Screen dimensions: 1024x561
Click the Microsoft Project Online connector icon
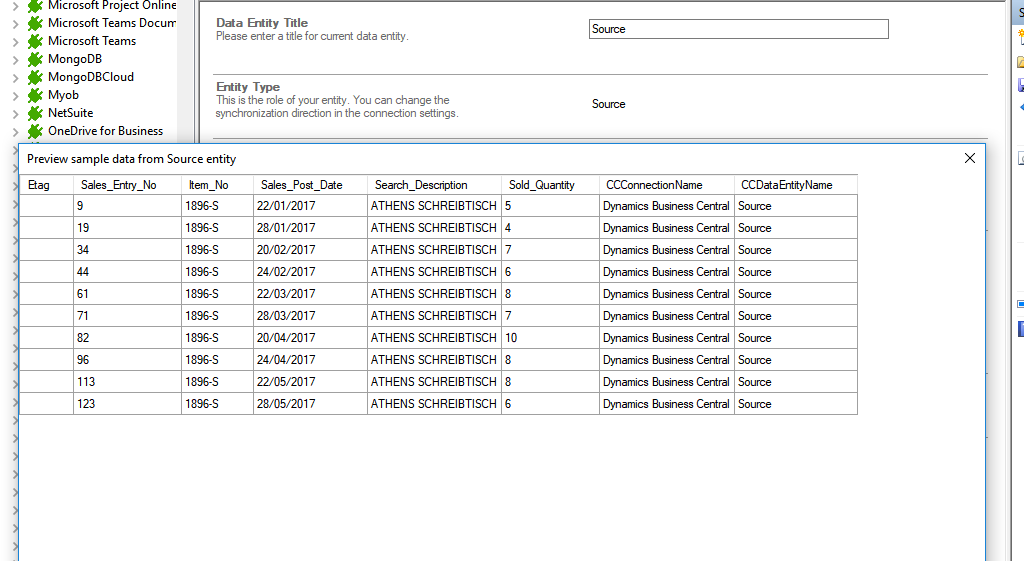[35, 6]
